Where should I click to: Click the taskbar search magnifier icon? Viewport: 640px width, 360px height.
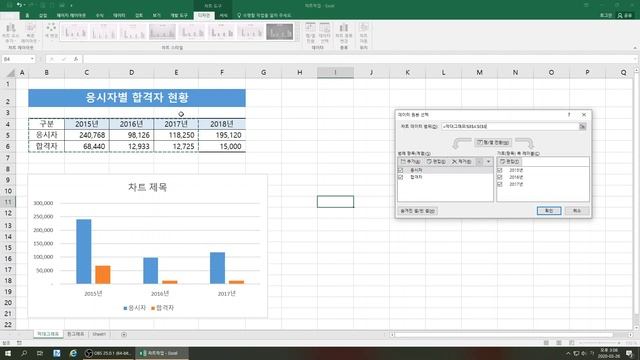[24, 353]
